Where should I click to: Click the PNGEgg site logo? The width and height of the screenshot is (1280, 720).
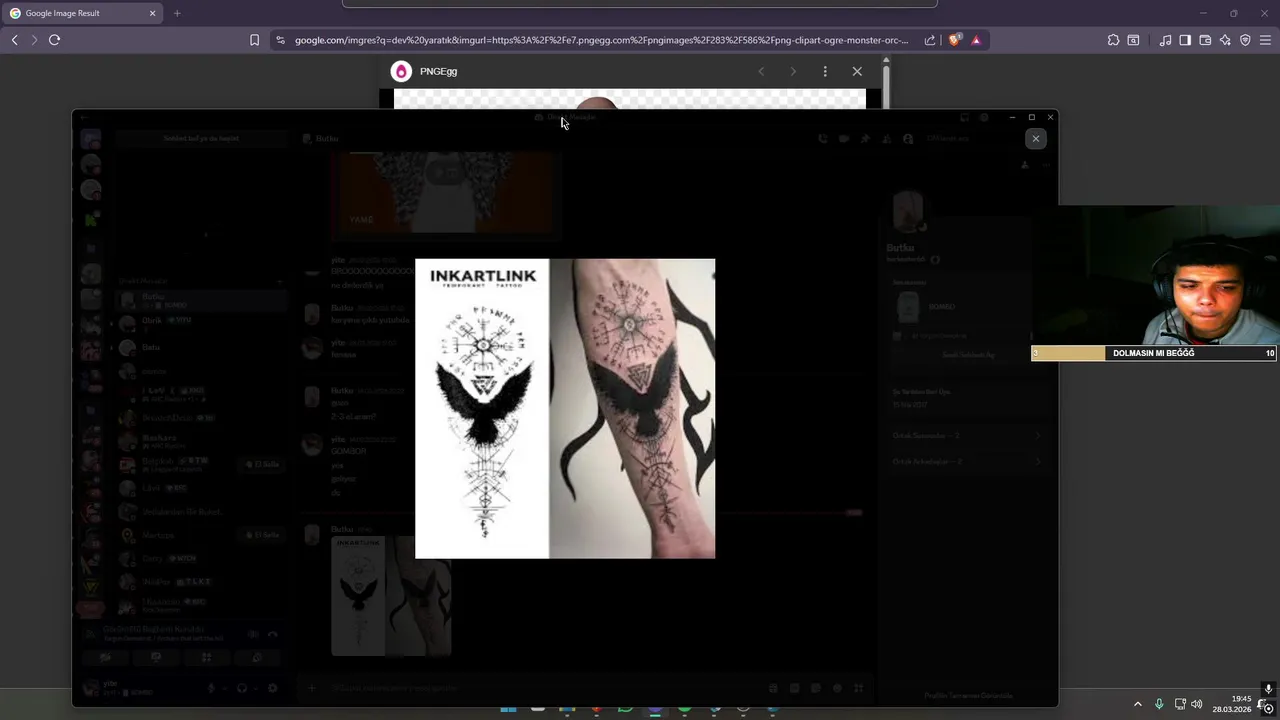pos(401,71)
